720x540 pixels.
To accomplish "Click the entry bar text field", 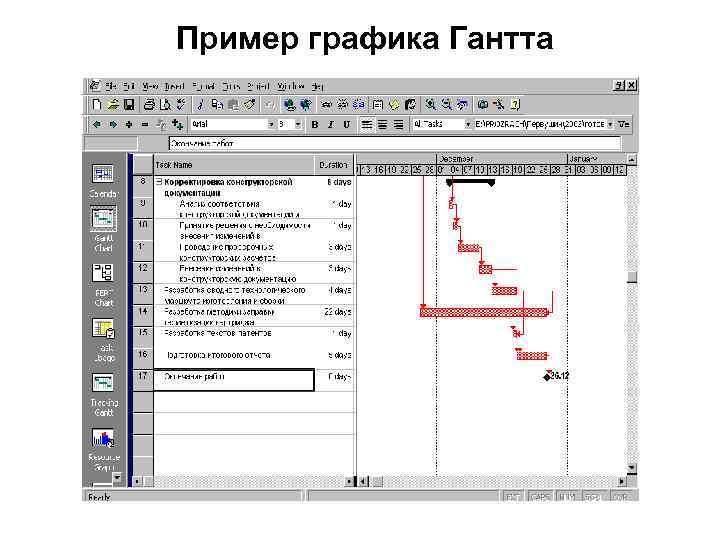I will 395,144.
